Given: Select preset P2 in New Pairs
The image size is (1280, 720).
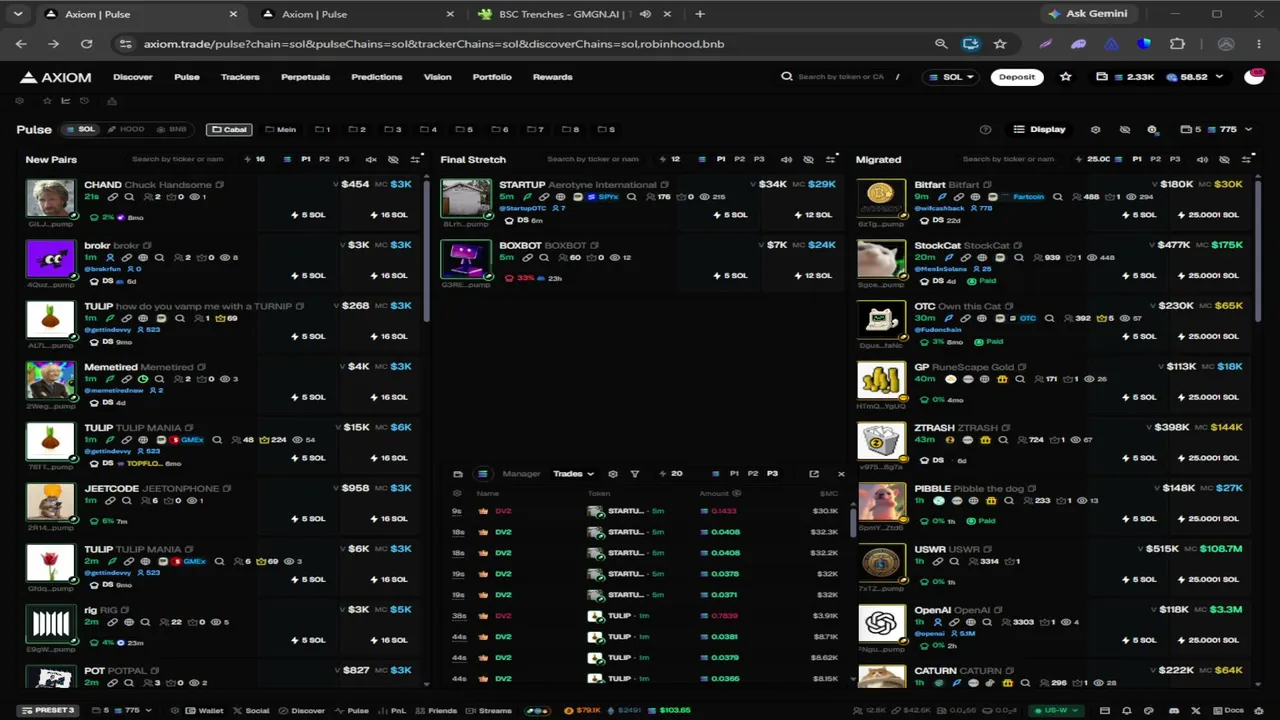Looking at the screenshot, I should (324, 159).
